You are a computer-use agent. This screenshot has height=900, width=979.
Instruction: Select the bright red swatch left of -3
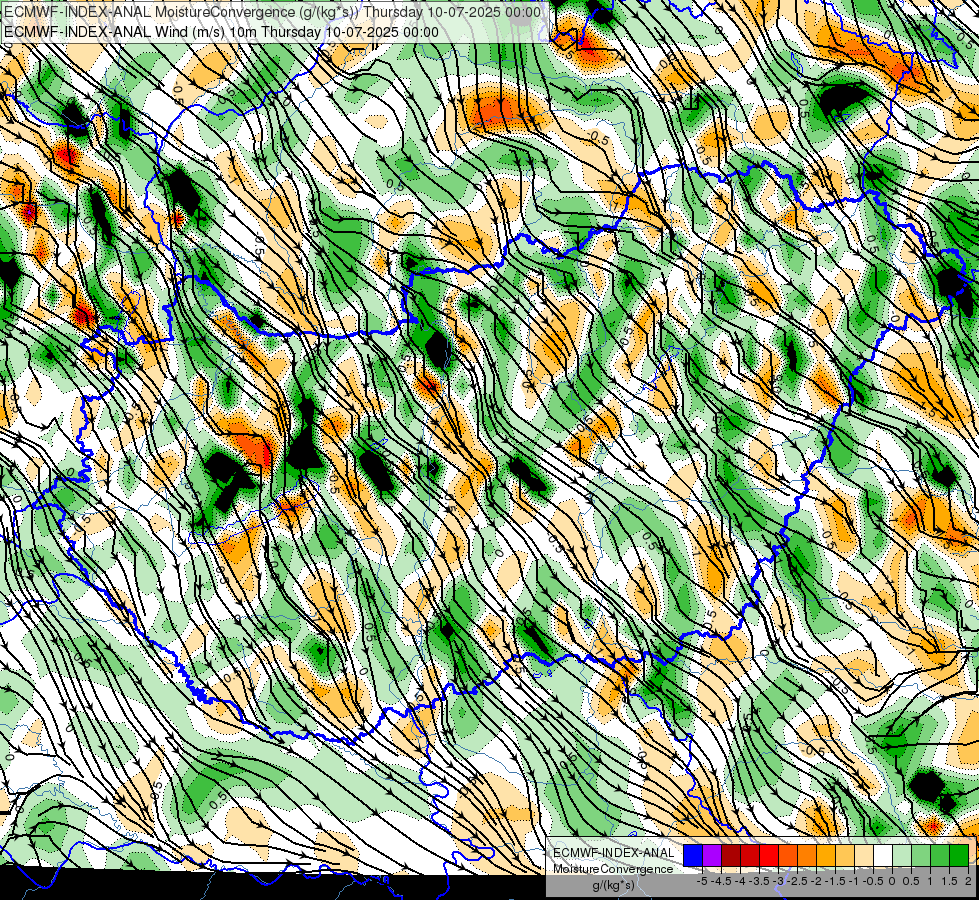(x=769, y=855)
